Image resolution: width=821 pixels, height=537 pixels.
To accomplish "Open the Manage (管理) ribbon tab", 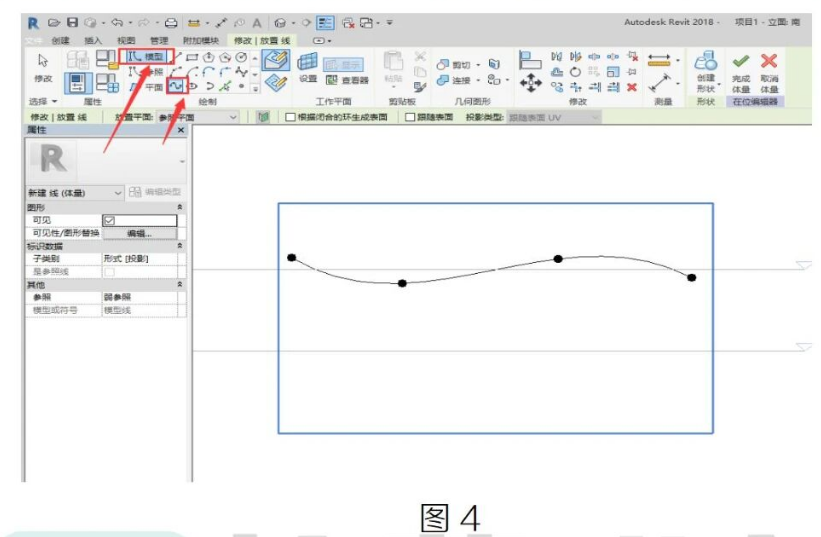I will [x=159, y=40].
